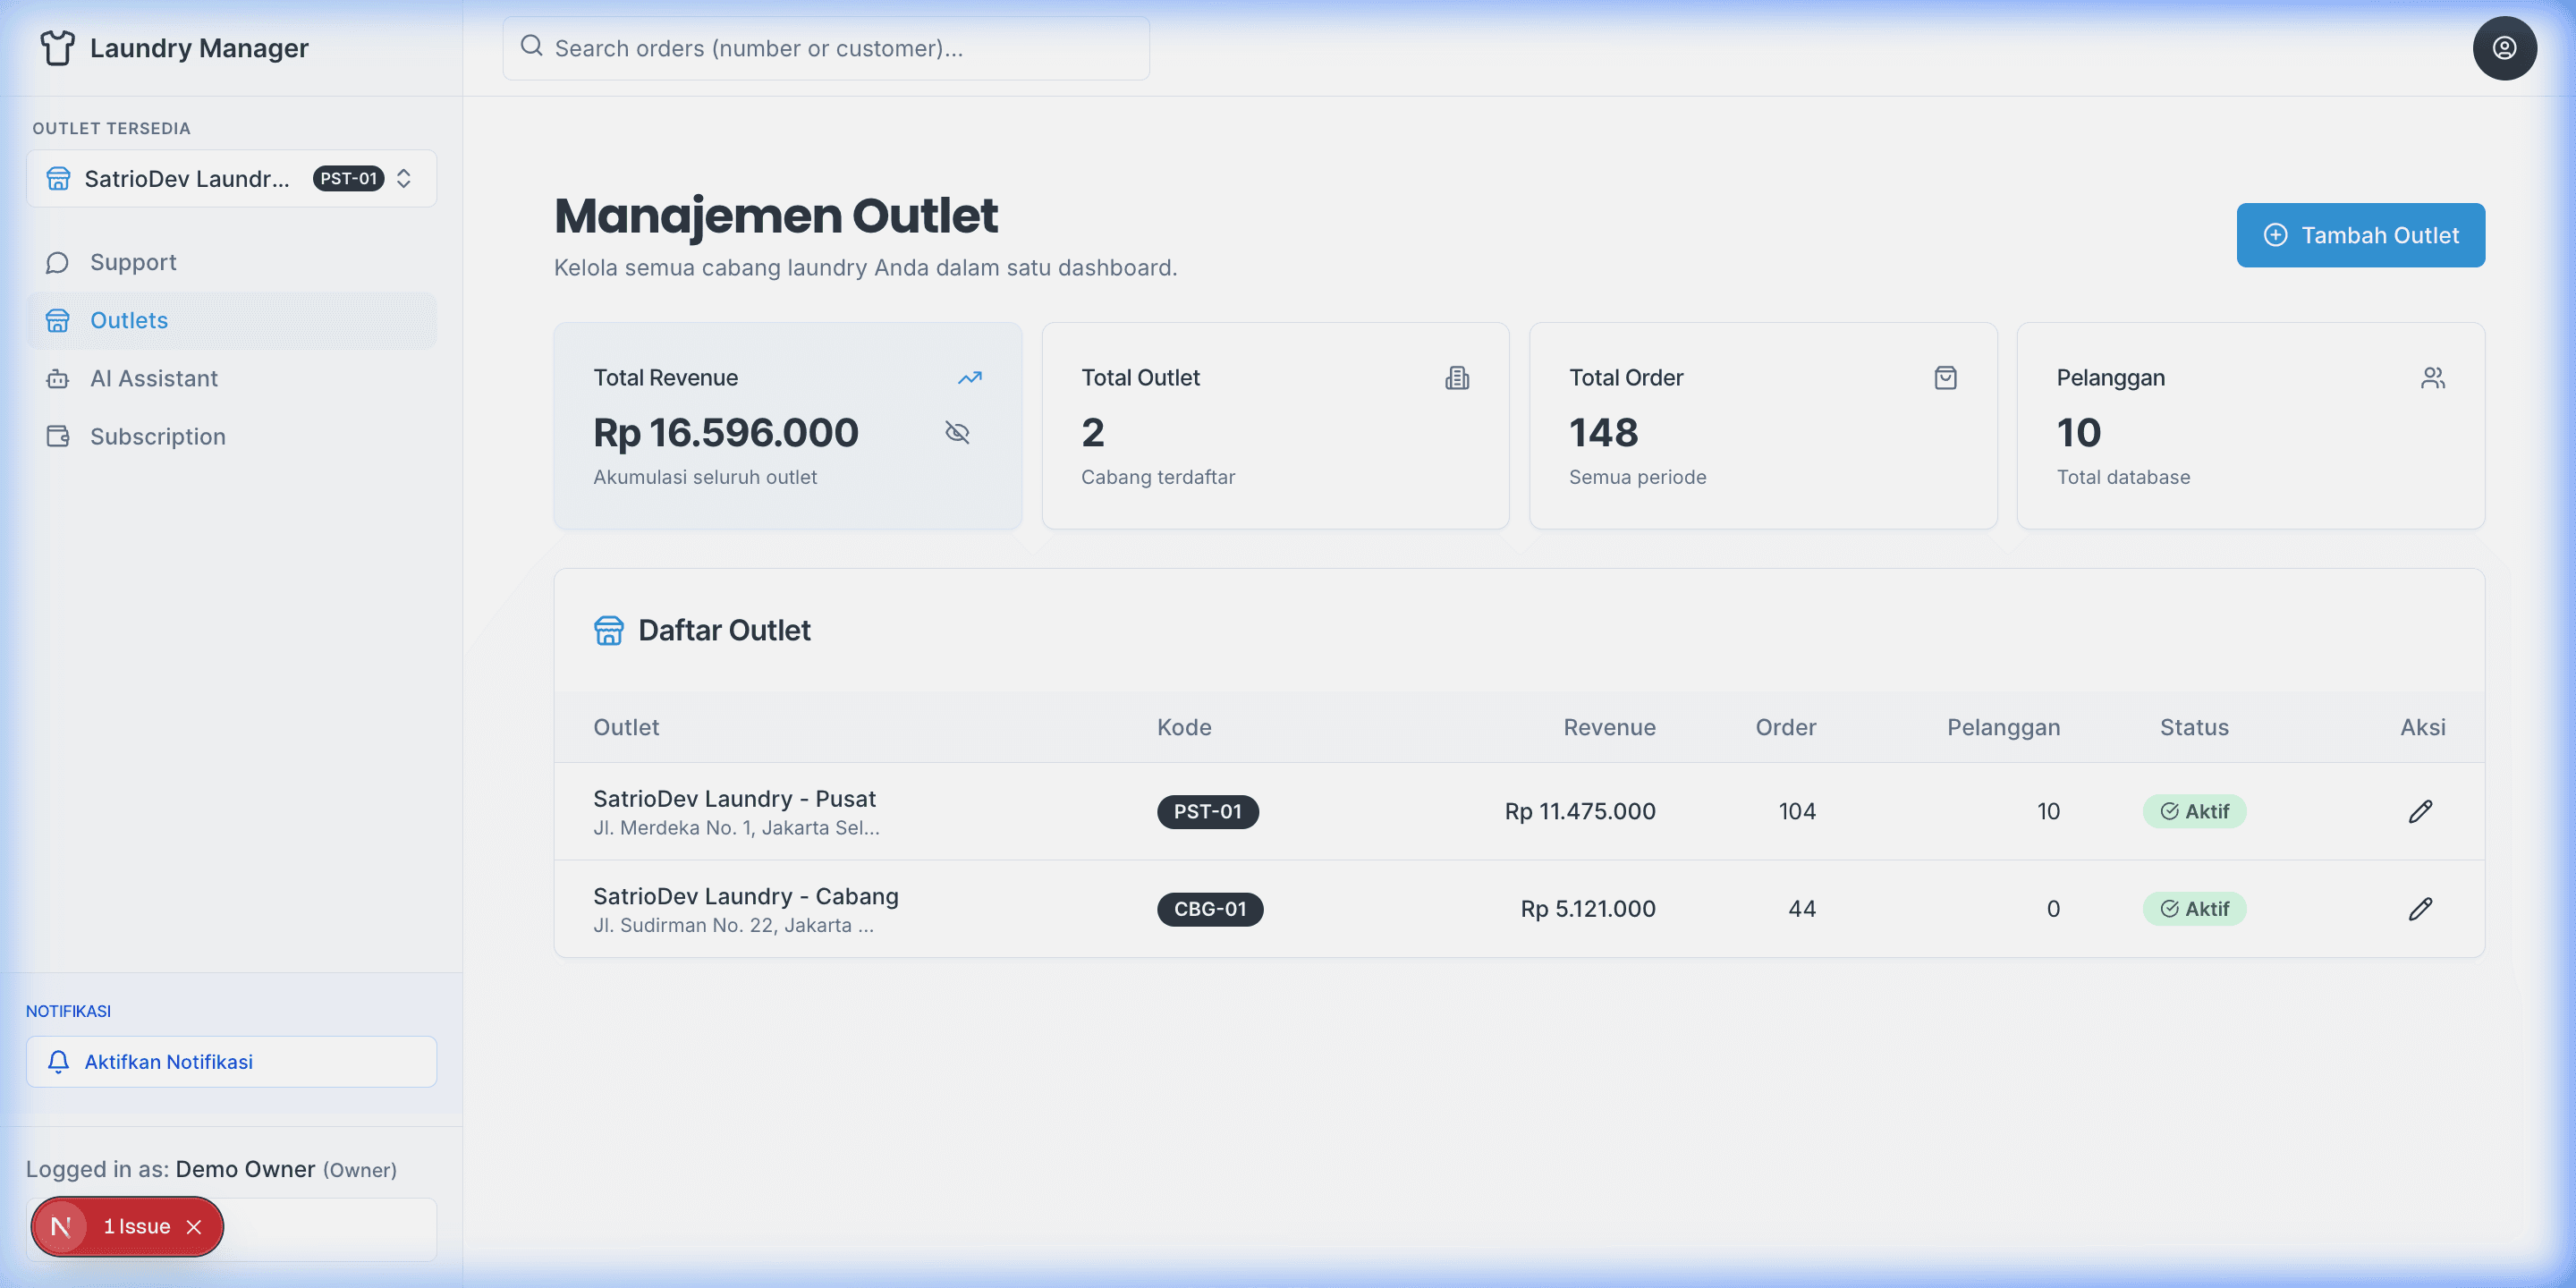Click the PST-01 code badge in table
2576x1288 pixels.
tap(1207, 811)
